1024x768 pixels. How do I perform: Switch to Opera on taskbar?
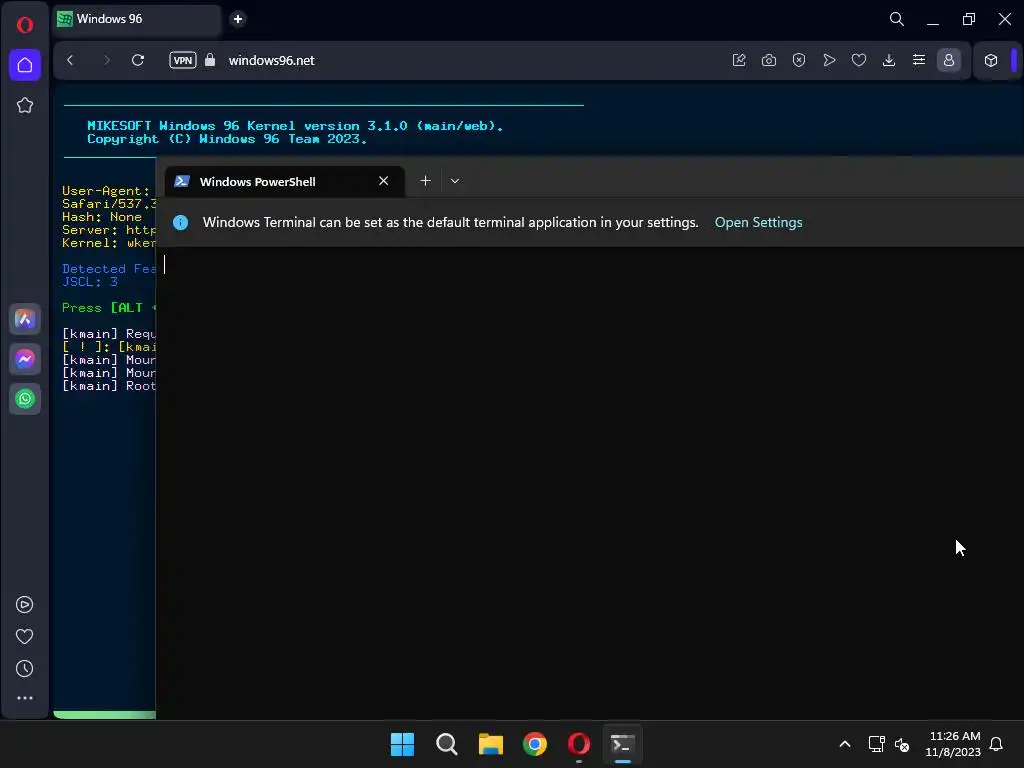click(579, 744)
